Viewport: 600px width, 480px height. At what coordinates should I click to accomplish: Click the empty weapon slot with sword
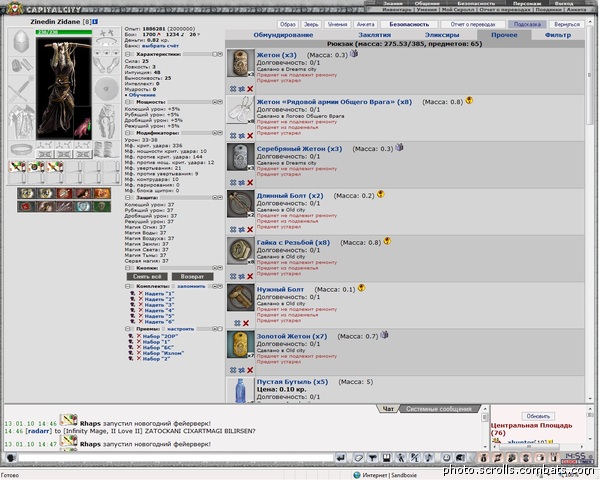tap(21, 89)
